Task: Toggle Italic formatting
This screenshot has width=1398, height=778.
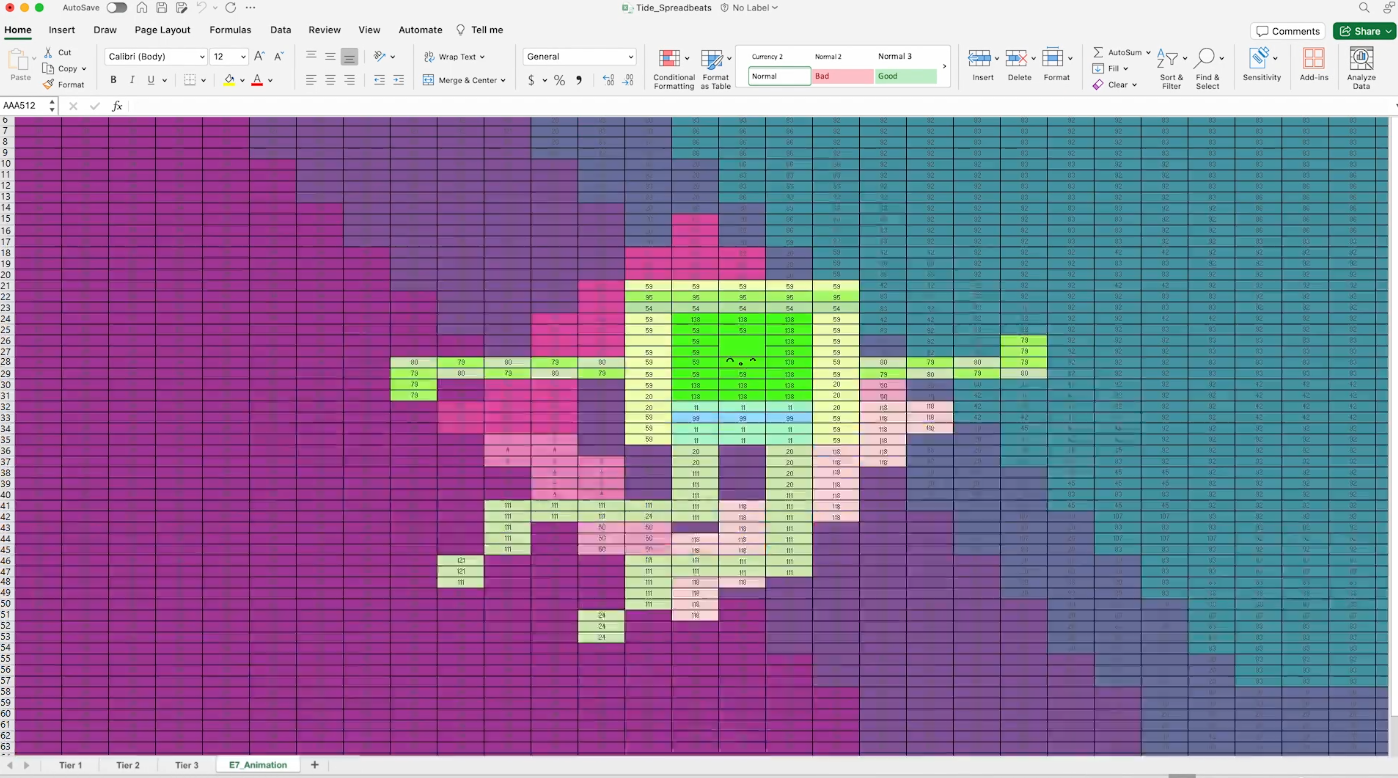Action: tap(132, 80)
